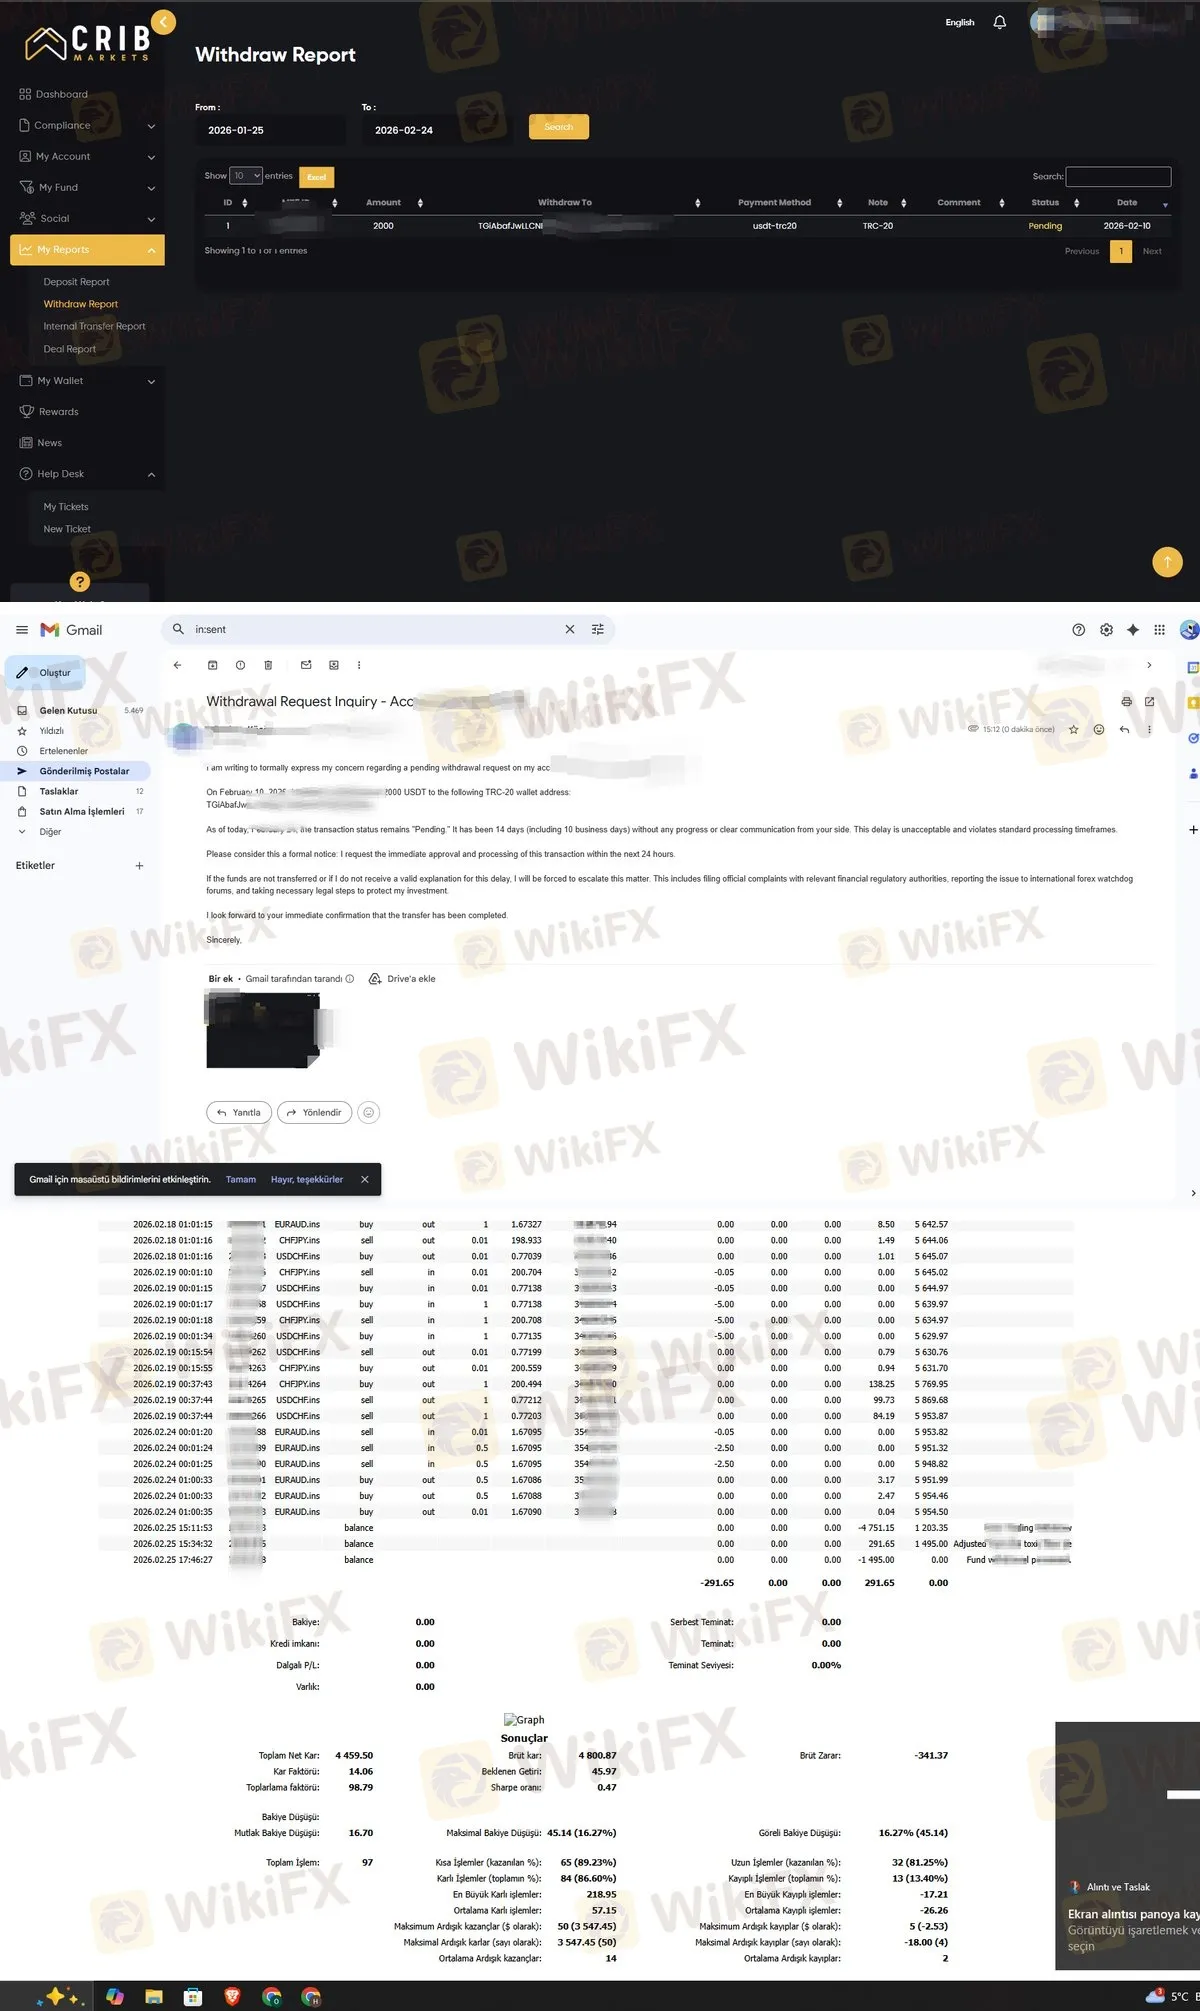The height and width of the screenshot is (2011, 1200).
Task: Open the notifications bell in Crib Markets
Action: (x=999, y=22)
